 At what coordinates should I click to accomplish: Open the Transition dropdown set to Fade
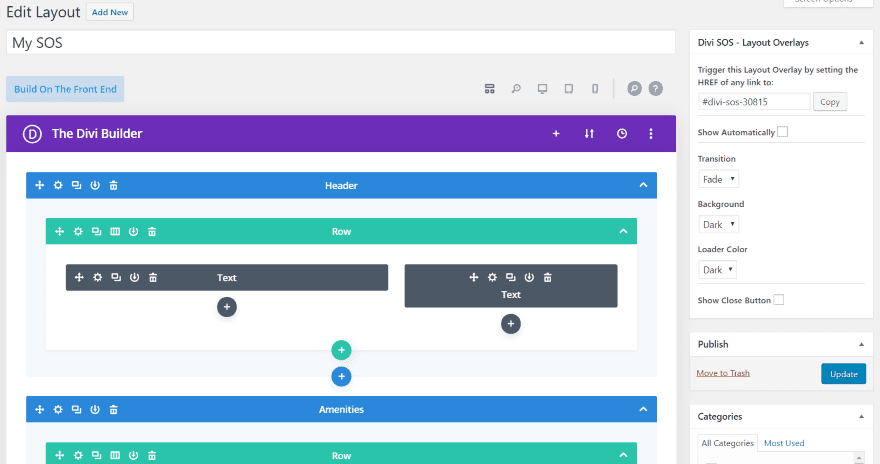coord(718,179)
